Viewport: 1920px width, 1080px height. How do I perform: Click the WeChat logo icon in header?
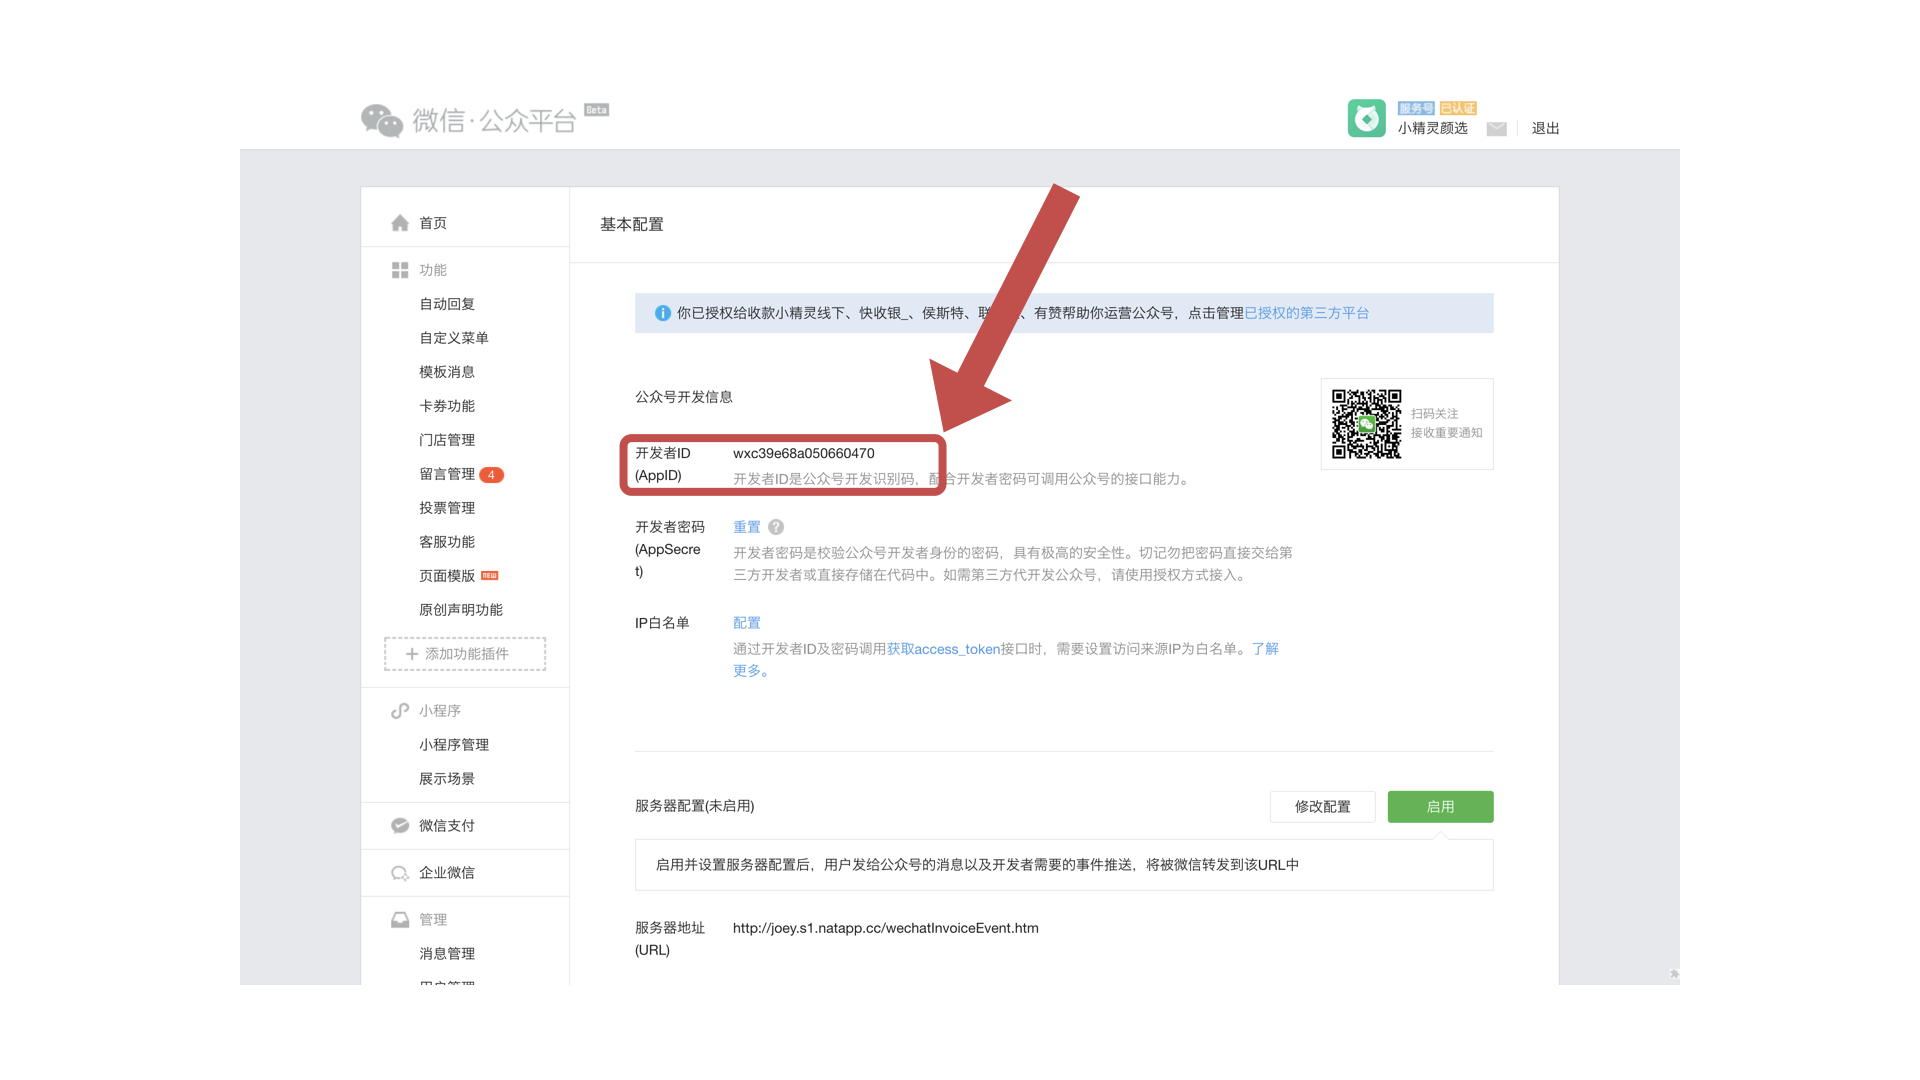tap(382, 121)
